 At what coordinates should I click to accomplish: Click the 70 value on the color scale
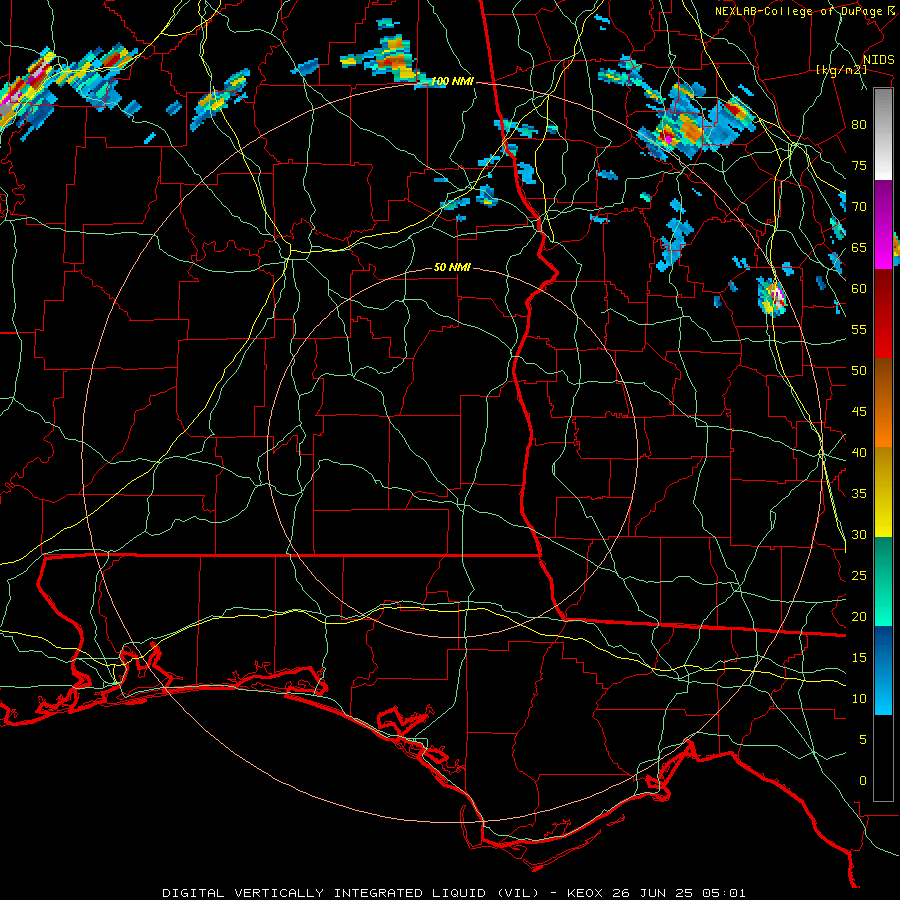tap(859, 207)
